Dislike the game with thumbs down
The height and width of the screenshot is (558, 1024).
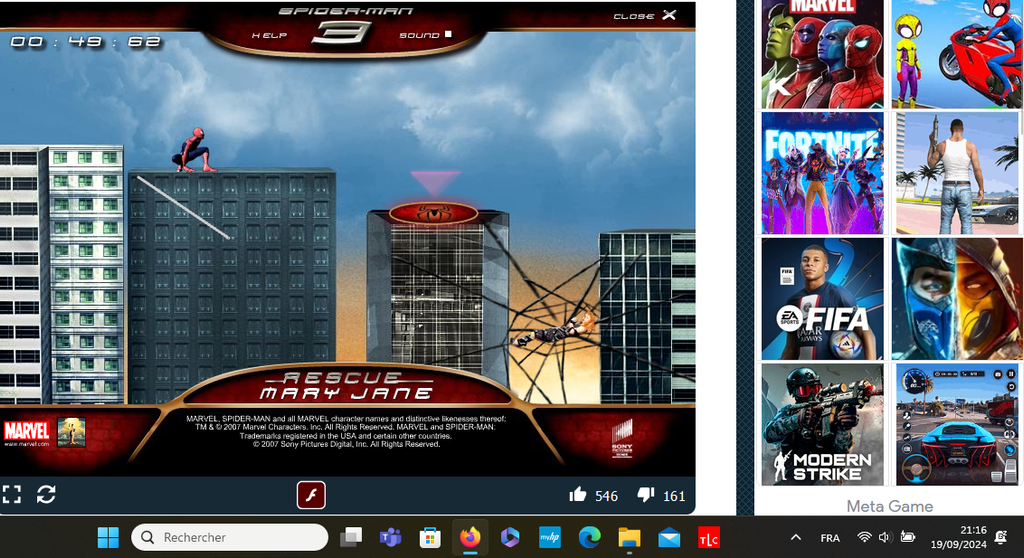pyautogui.click(x=646, y=495)
